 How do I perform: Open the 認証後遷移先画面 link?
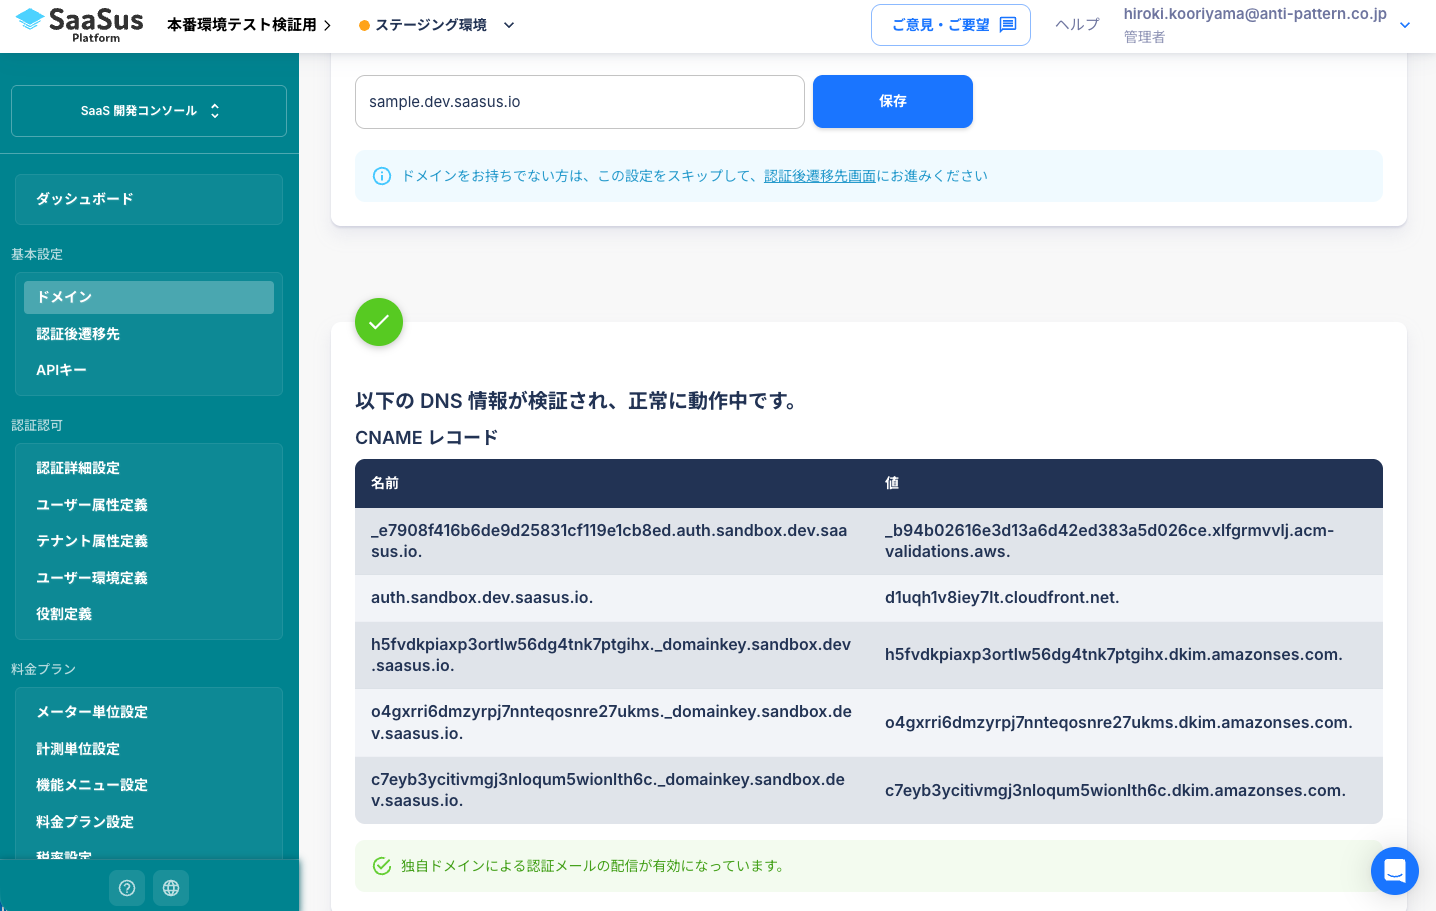tap(820, 175)
